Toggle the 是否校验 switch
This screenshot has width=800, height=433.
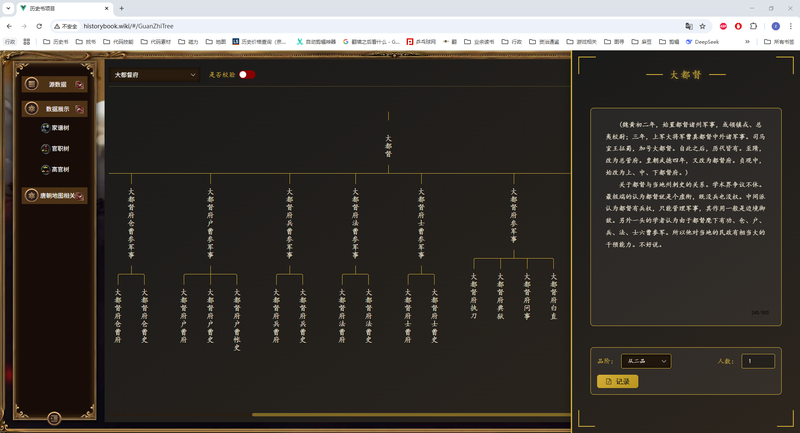[246, 75]
